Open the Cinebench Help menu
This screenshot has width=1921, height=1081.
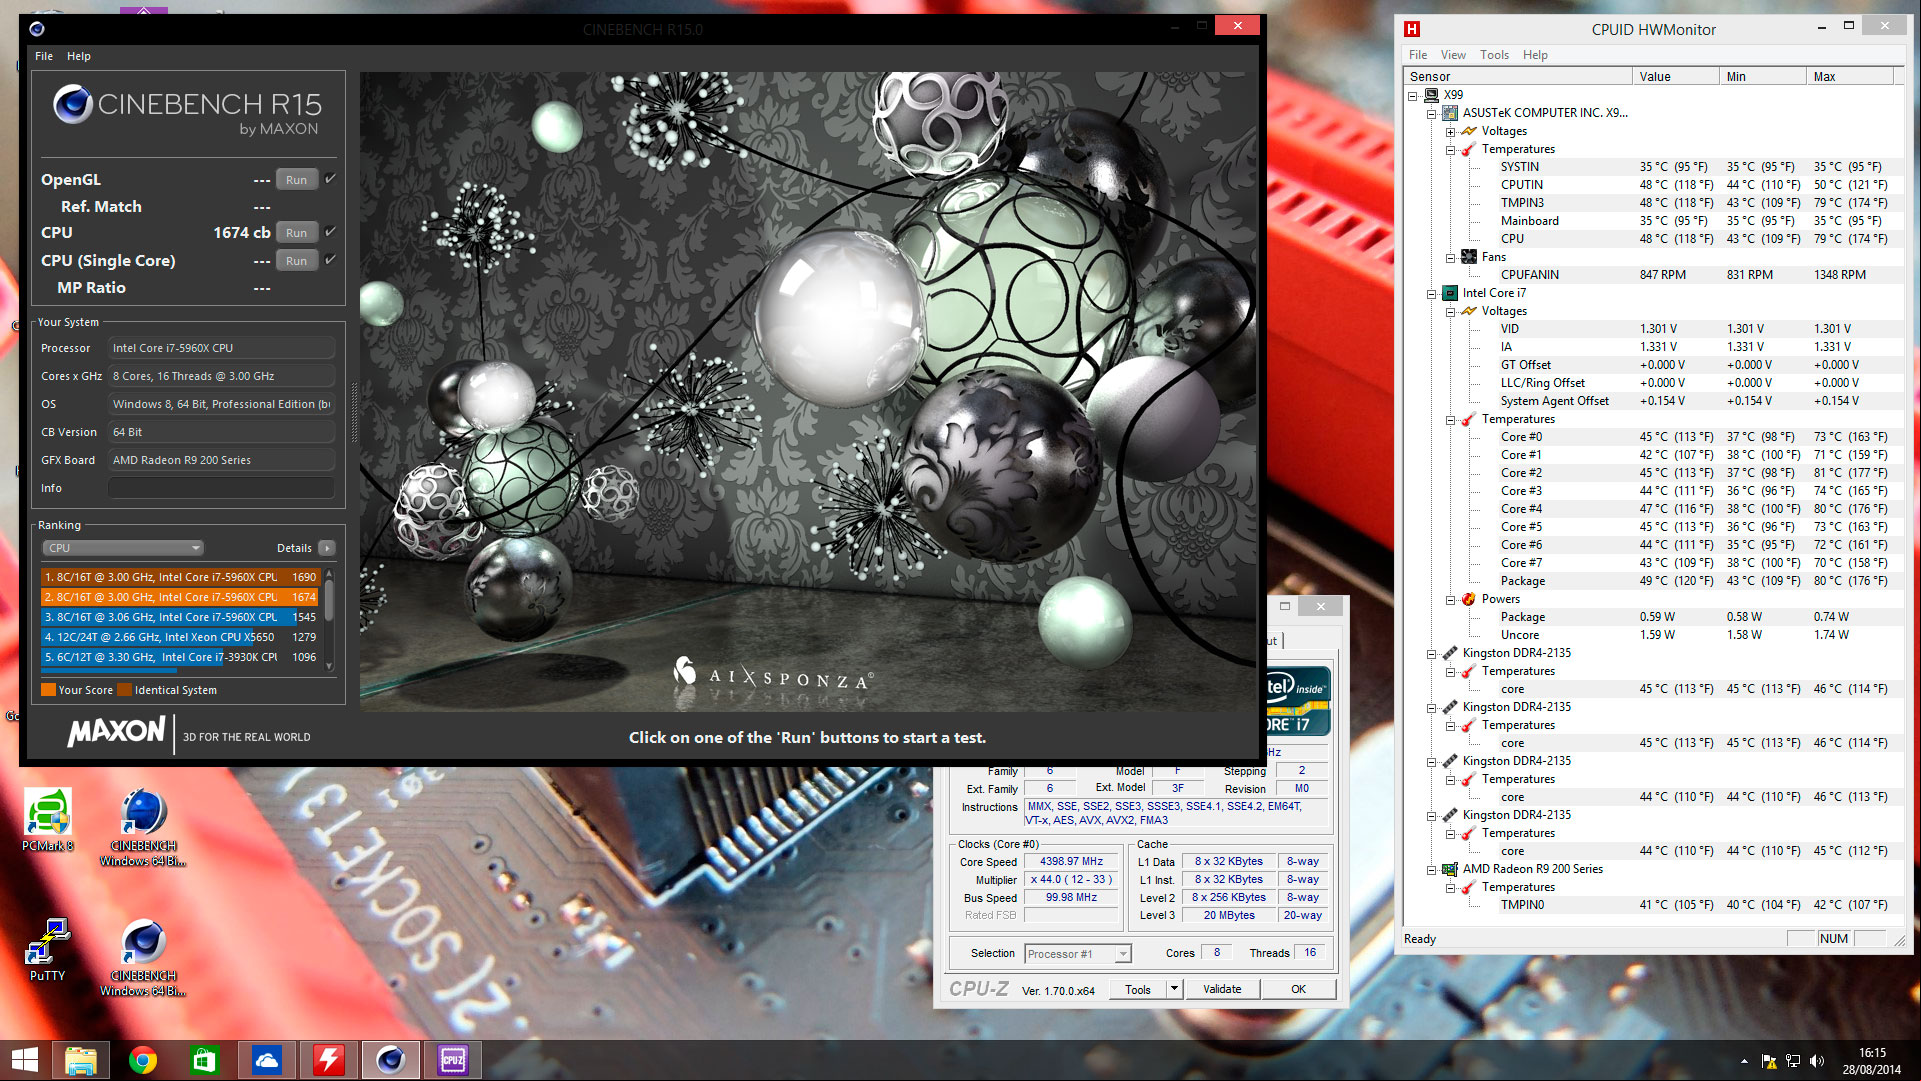[x=79, y=56]
